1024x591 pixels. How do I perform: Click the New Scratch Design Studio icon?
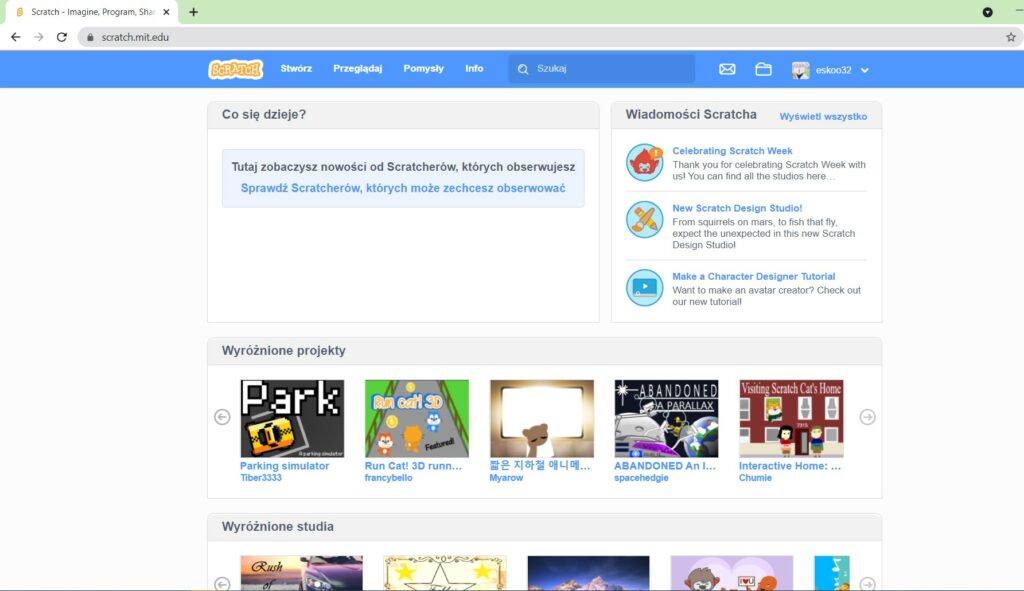644,220
